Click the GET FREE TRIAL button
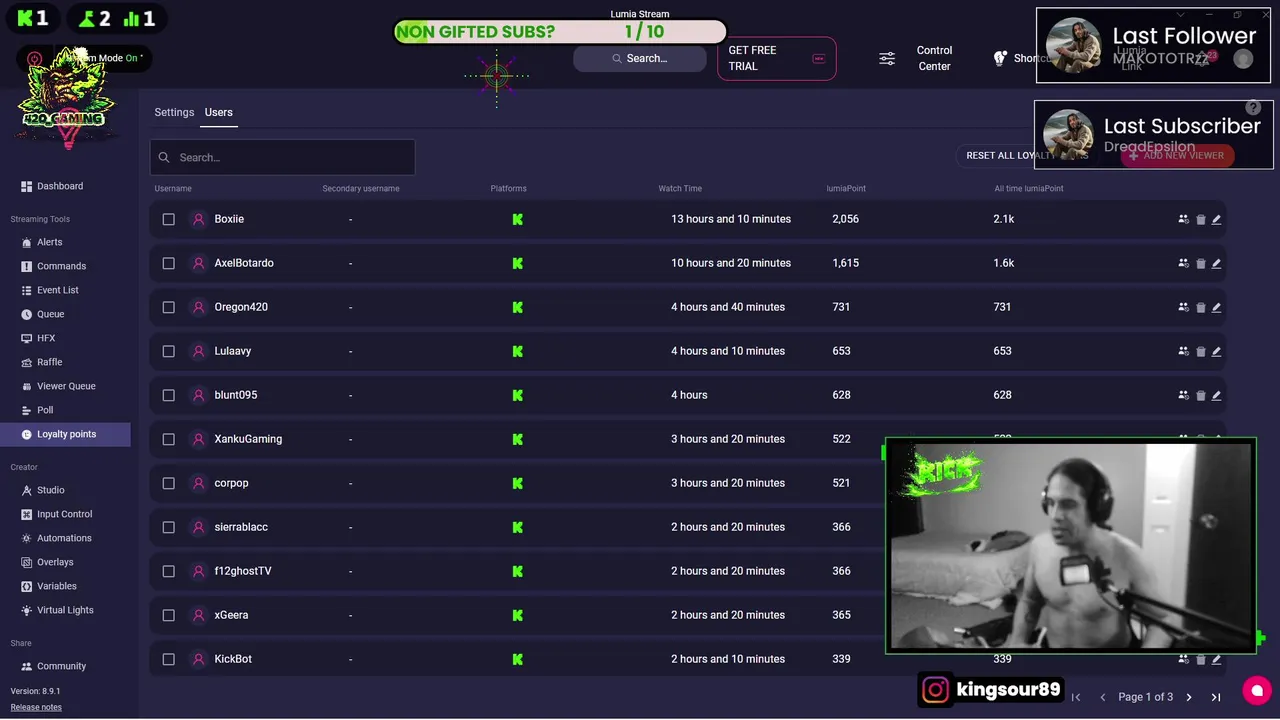 pyautogui.click(x=776, y=58)
